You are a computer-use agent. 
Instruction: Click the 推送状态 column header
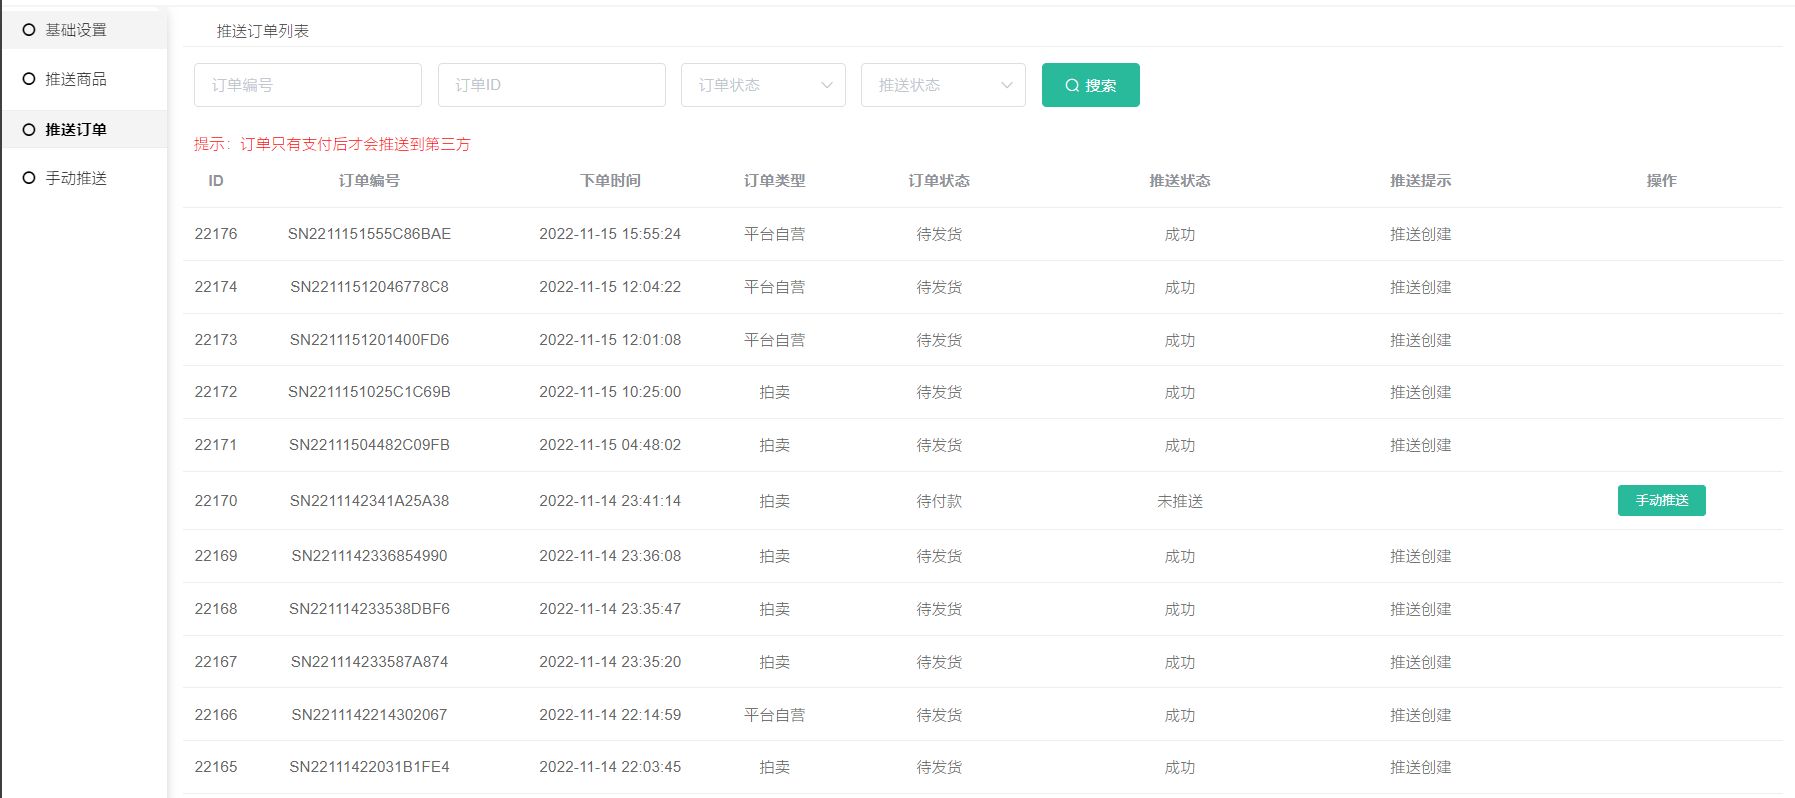click(1179, 181)
